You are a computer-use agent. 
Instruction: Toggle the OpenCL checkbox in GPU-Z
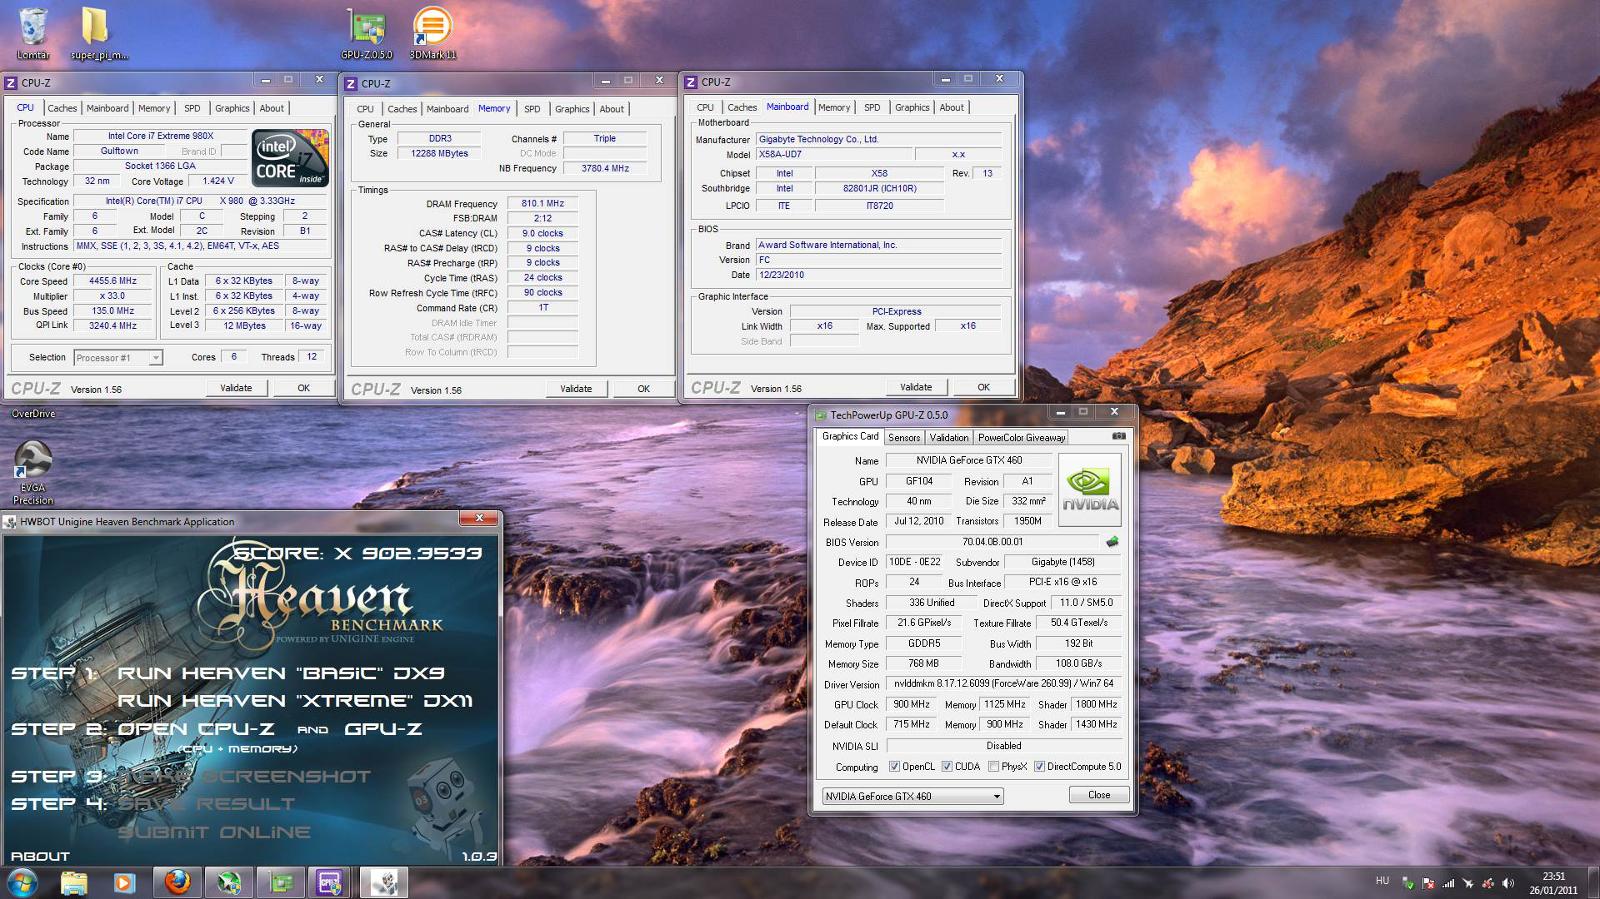coord(894,767)
